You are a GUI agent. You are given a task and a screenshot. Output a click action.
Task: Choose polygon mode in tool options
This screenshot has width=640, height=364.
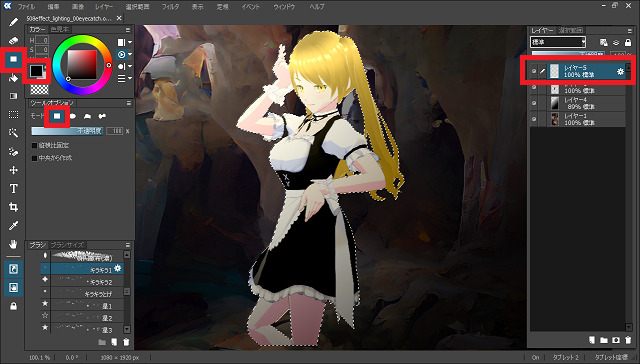(87, 116)
